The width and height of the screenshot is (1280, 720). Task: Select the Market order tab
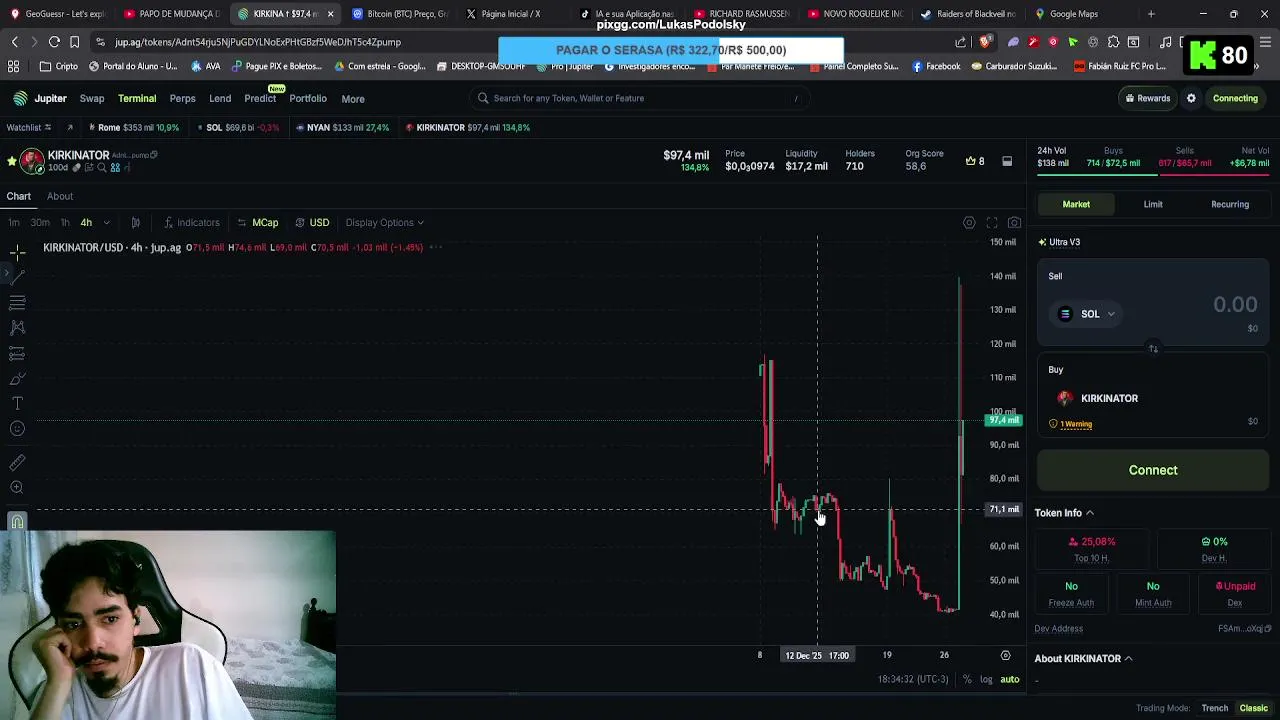(x=1076, y=204)
